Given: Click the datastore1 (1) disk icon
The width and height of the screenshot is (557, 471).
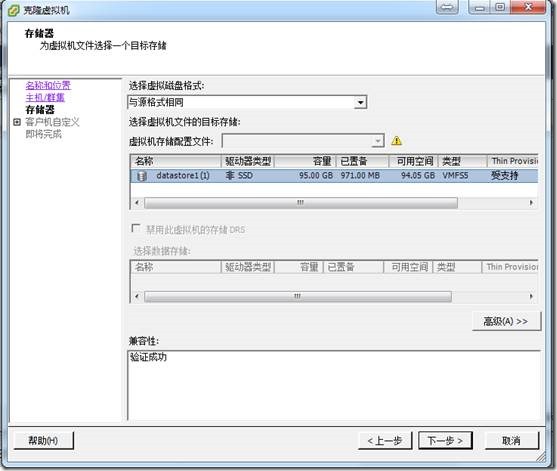Looking at the screenshot, I should coord(142,176).
